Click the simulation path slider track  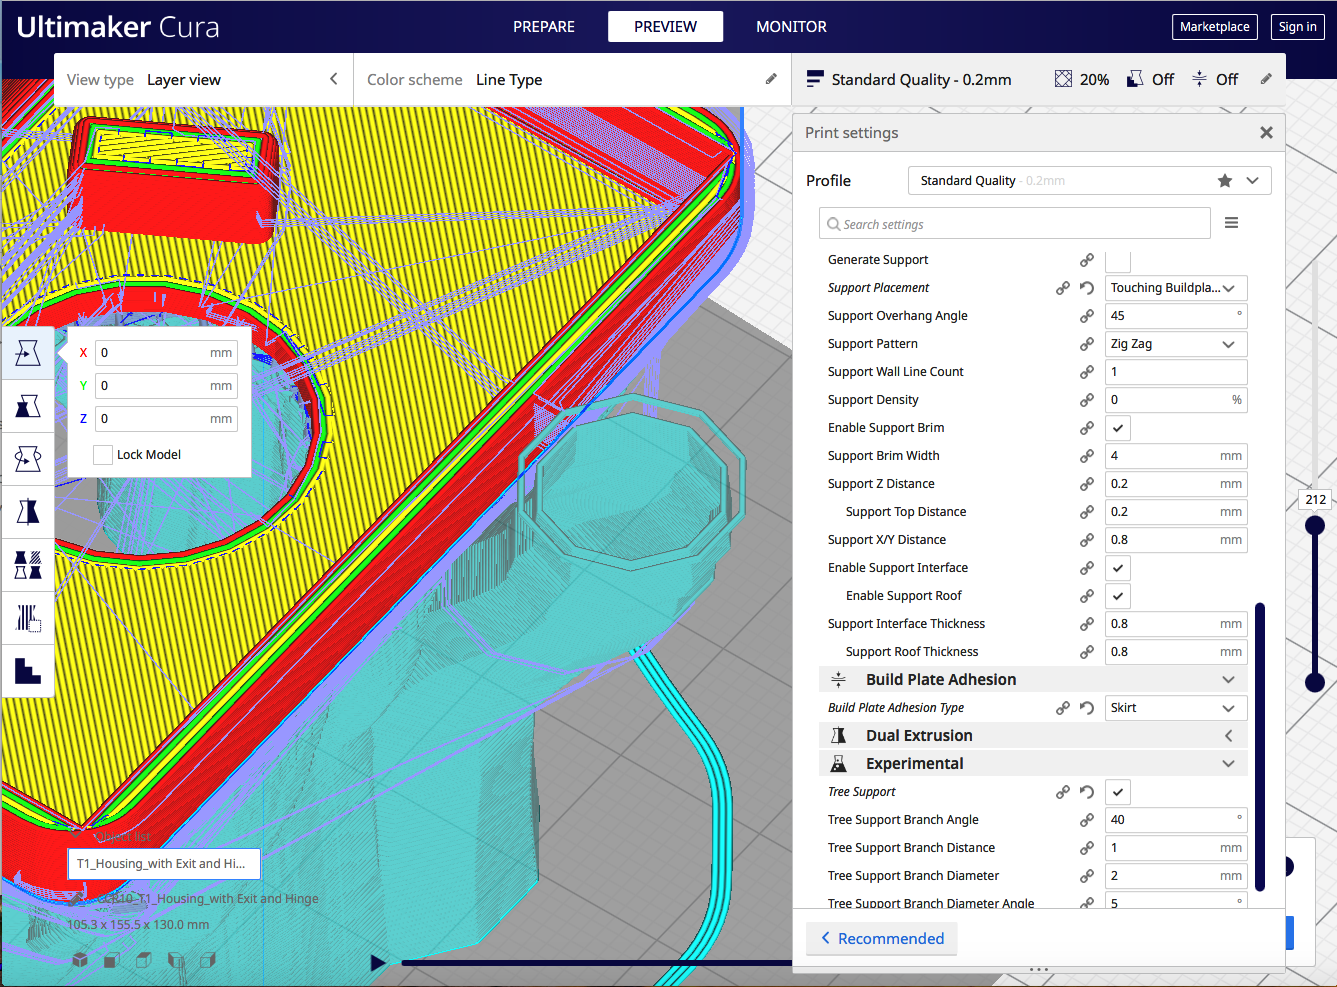(x=597, y=963)
